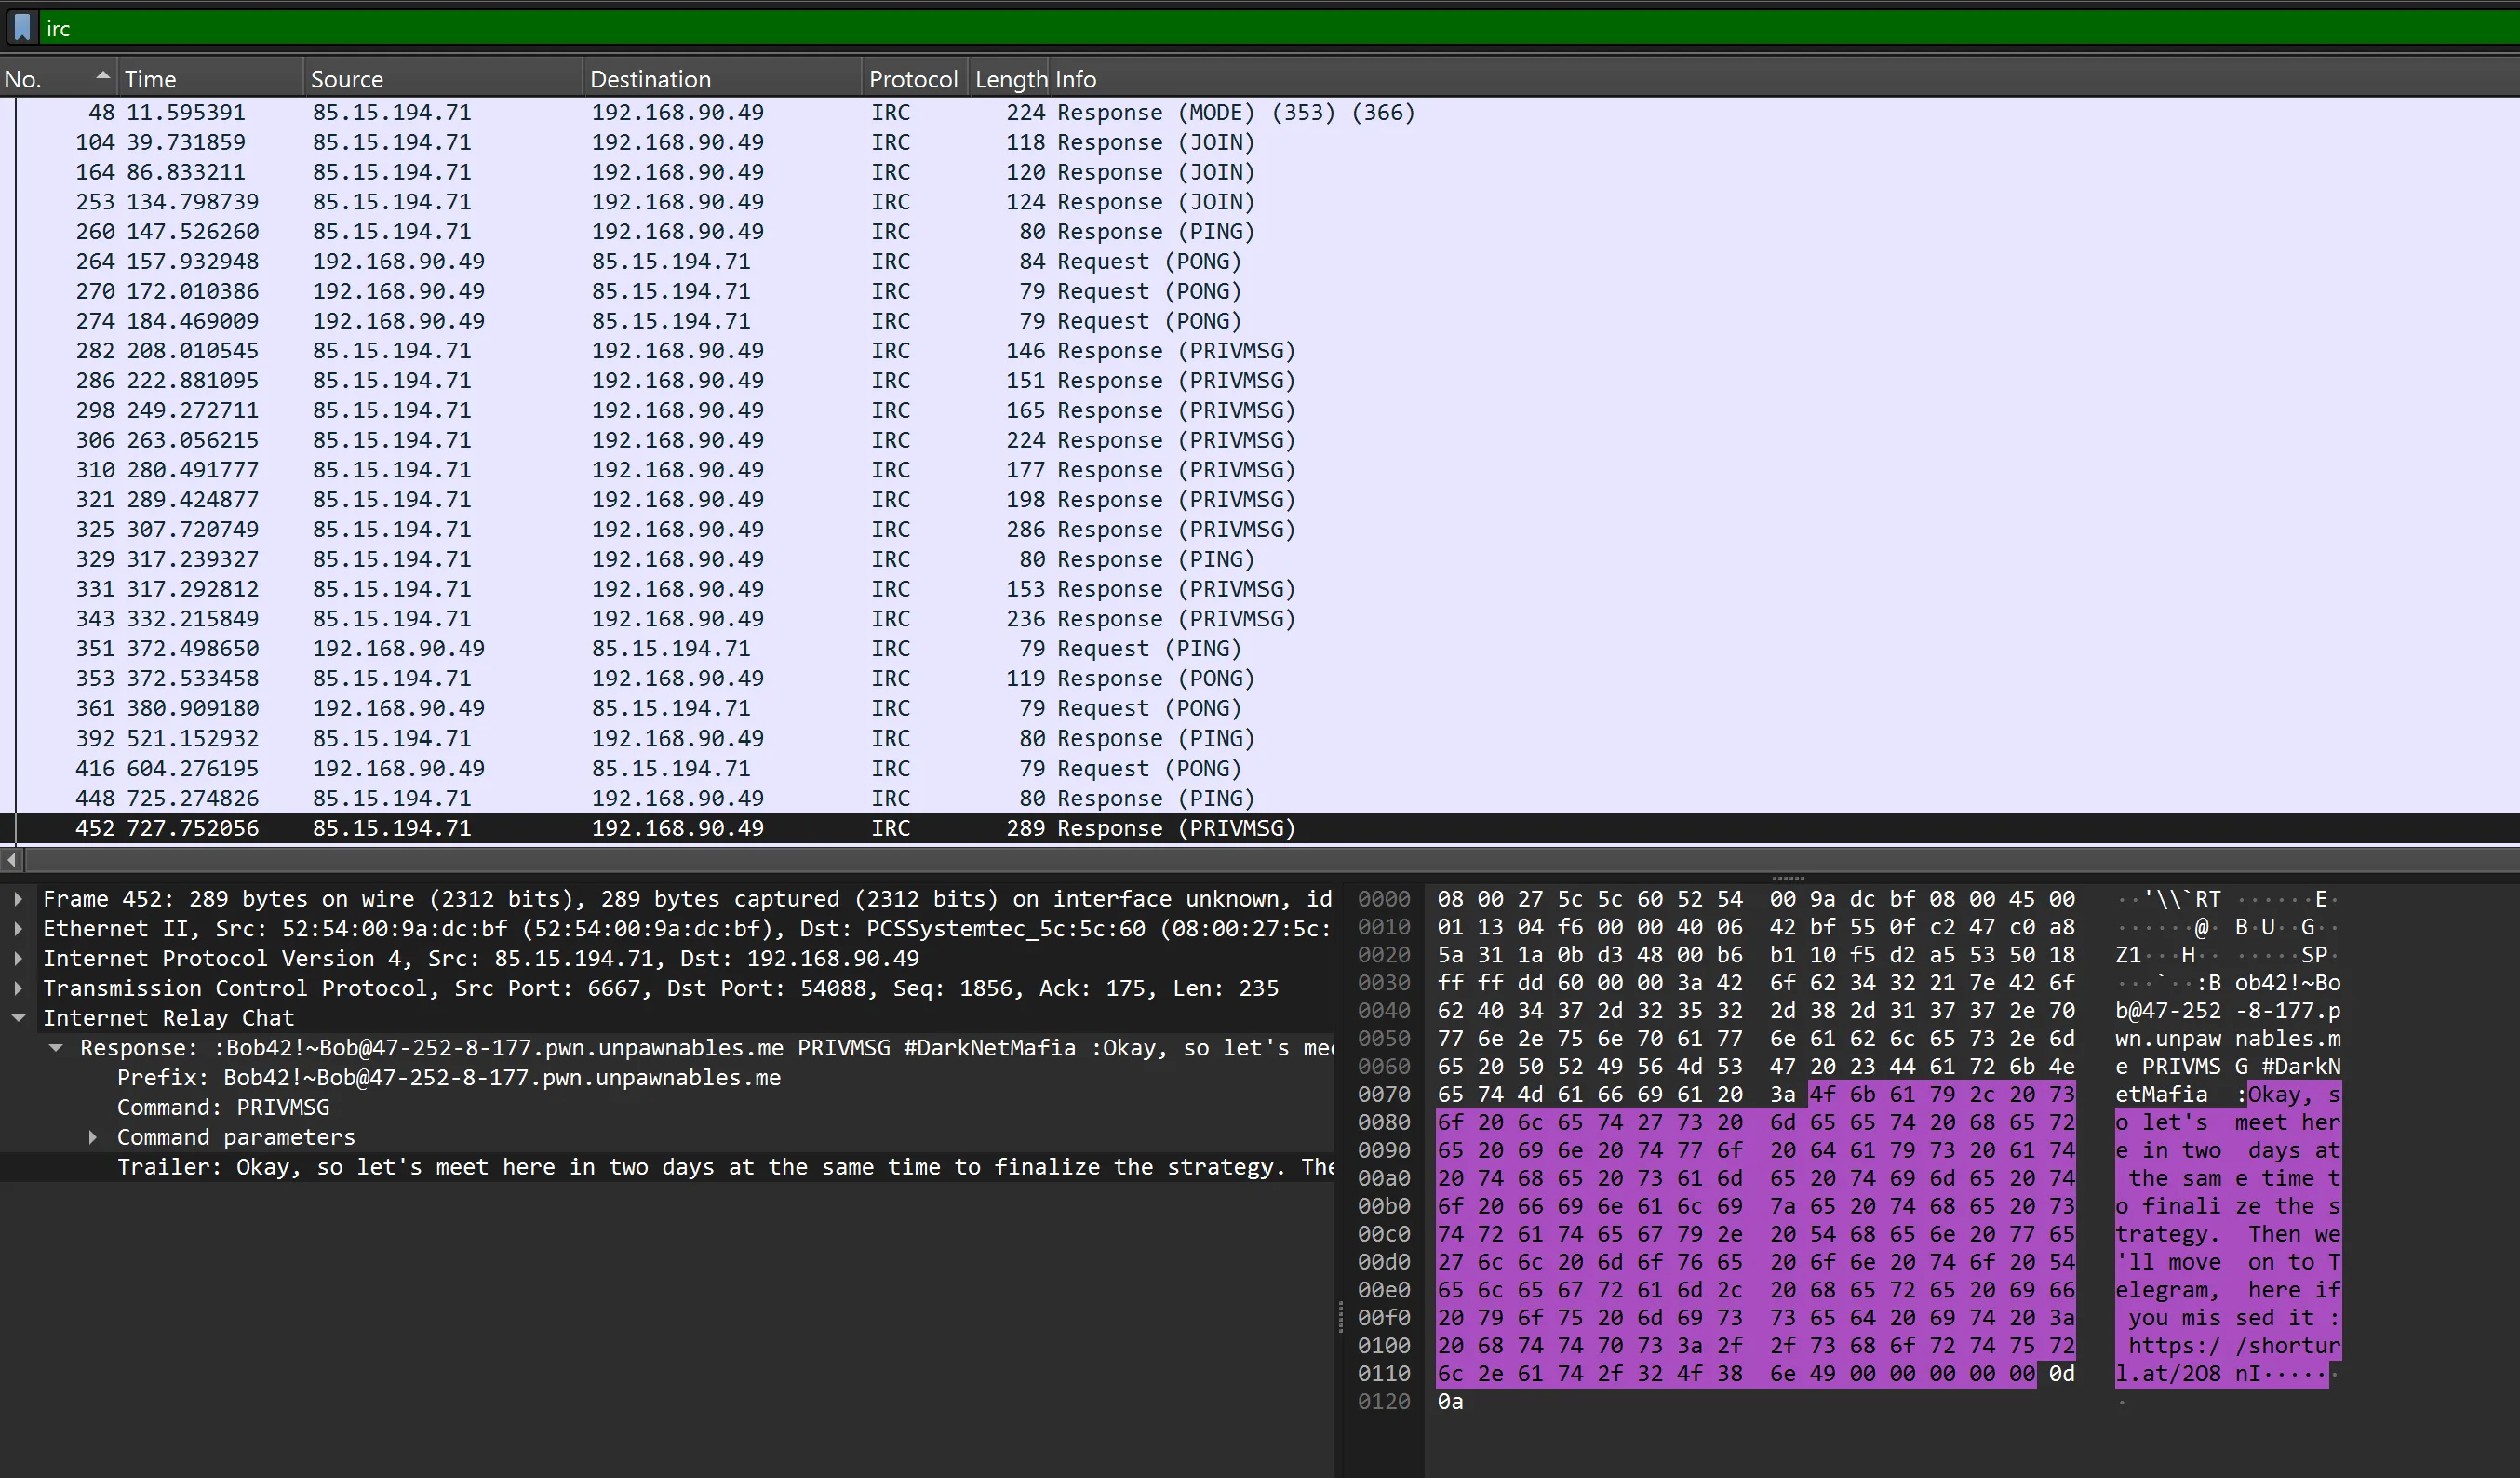Expand the Ethernet II section
The width and height of the screenshot is (2520, 1478).
[19, 928]
